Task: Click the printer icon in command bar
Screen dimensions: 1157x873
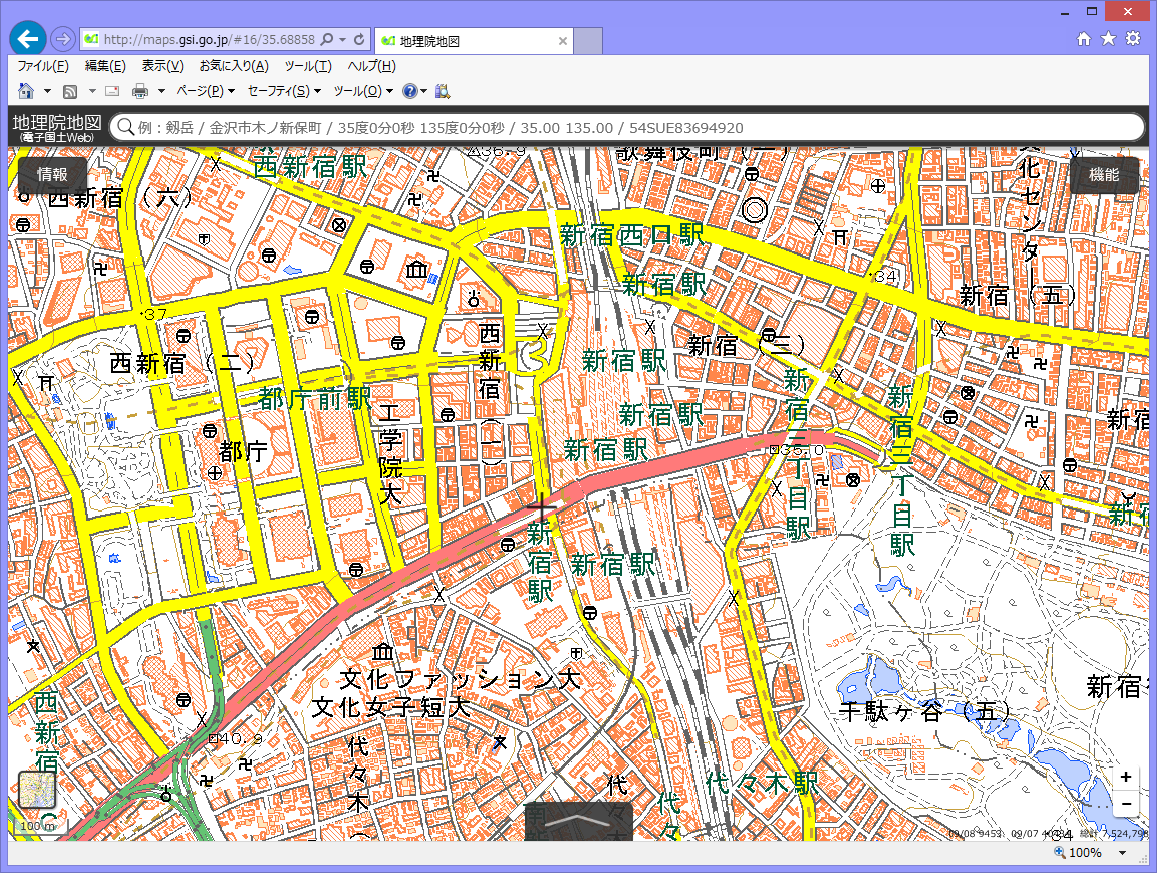Action: point(140,91)
